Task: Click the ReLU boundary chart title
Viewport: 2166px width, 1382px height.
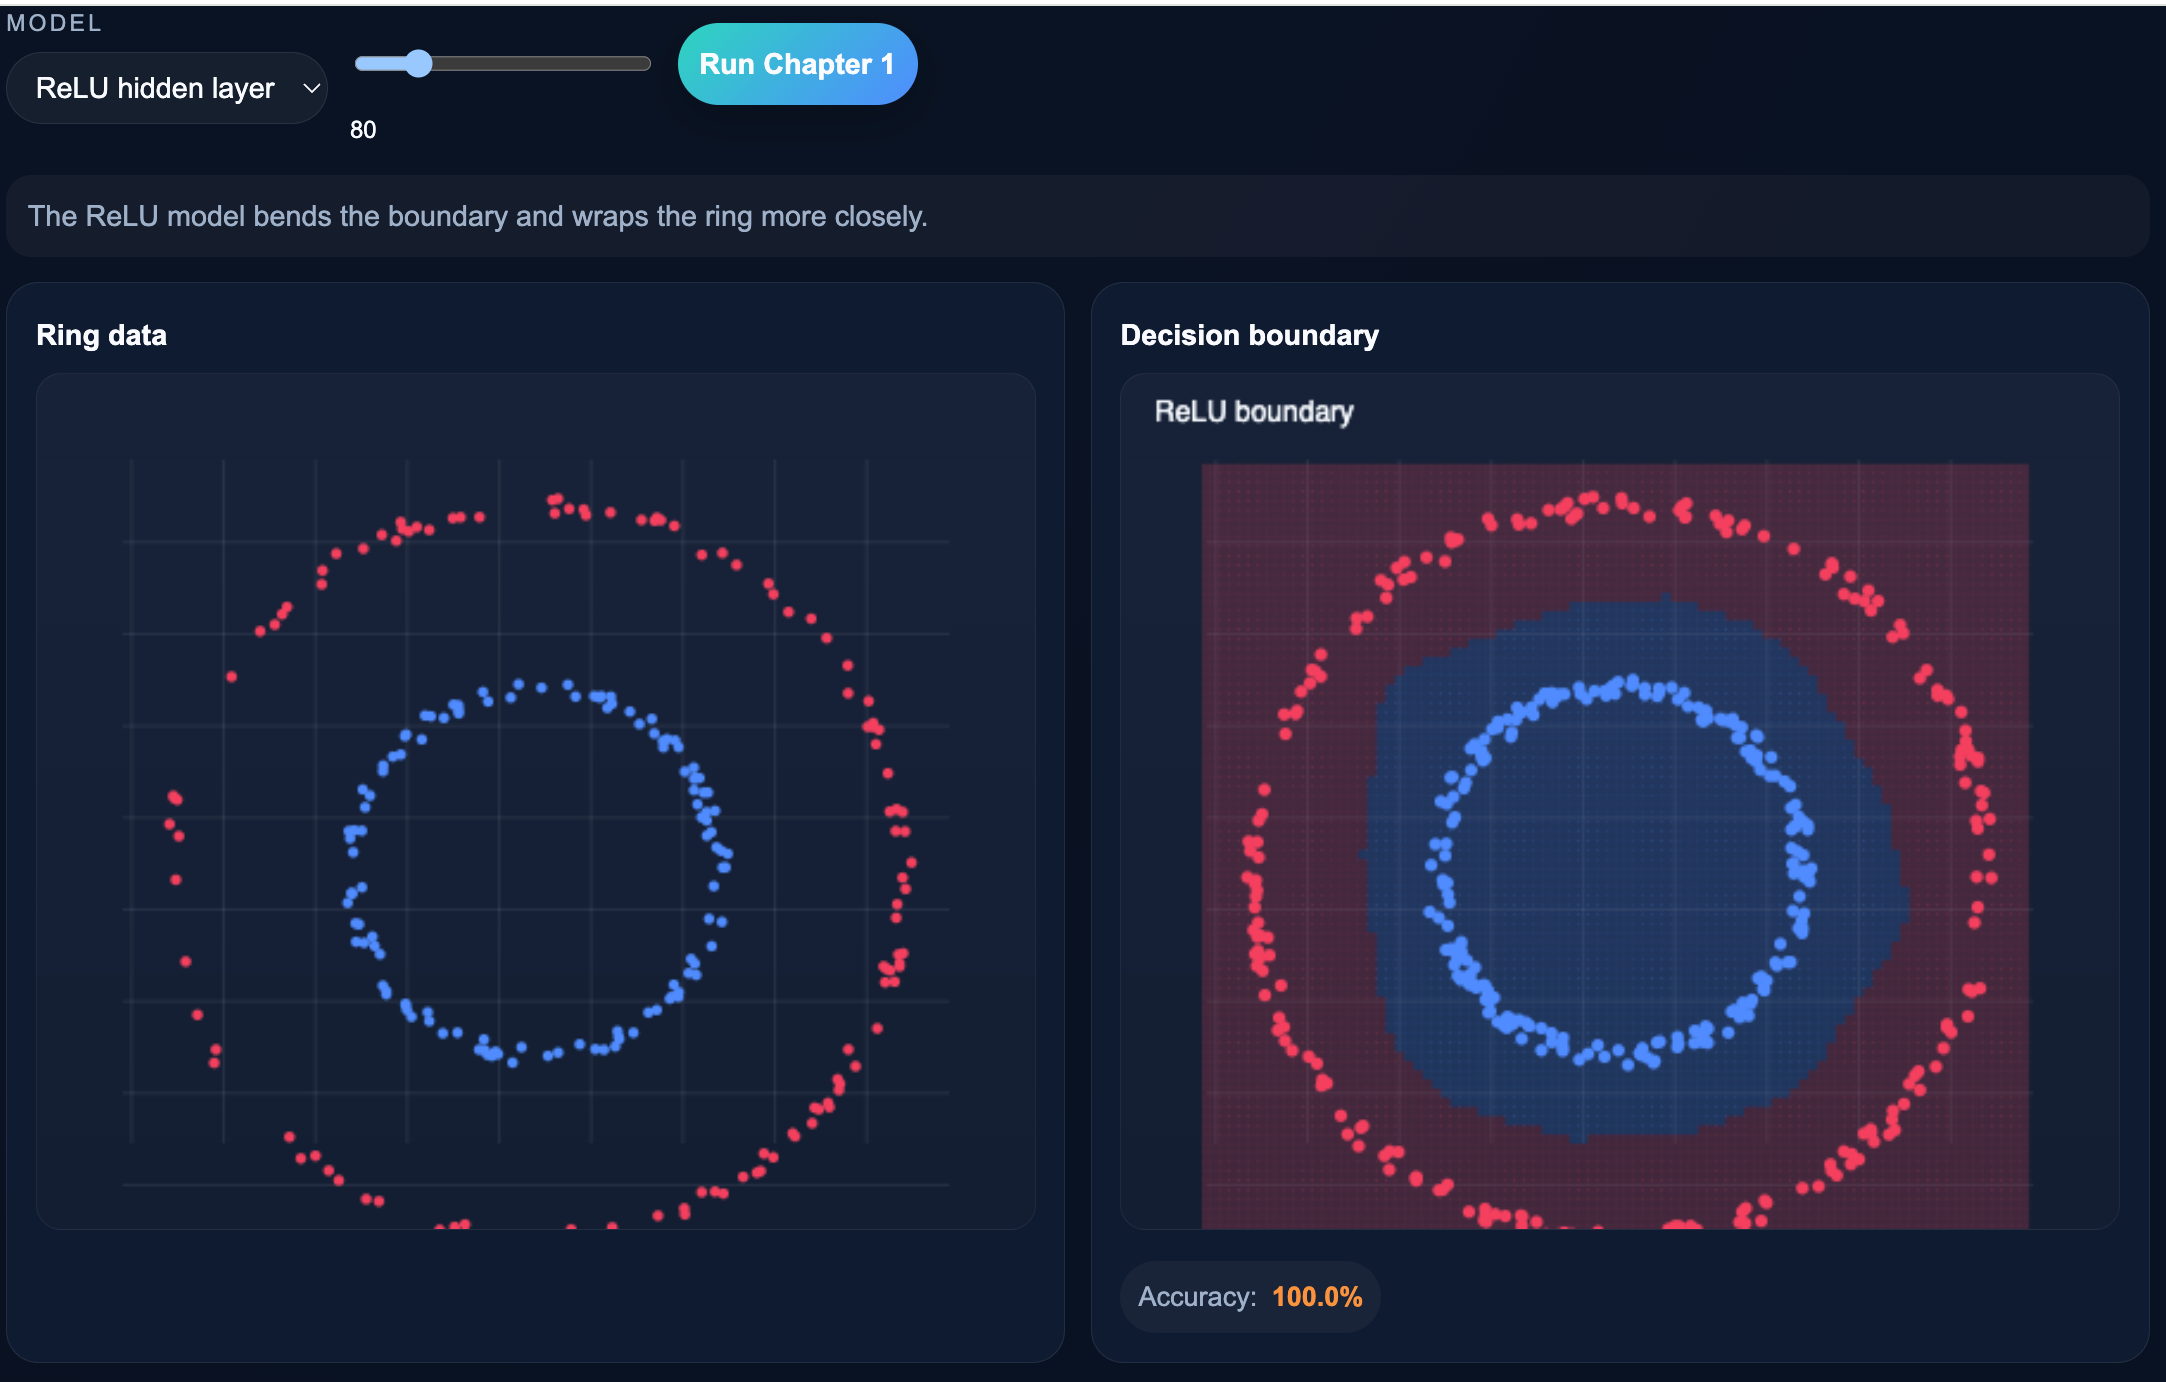Action: tap(1254, 411)
